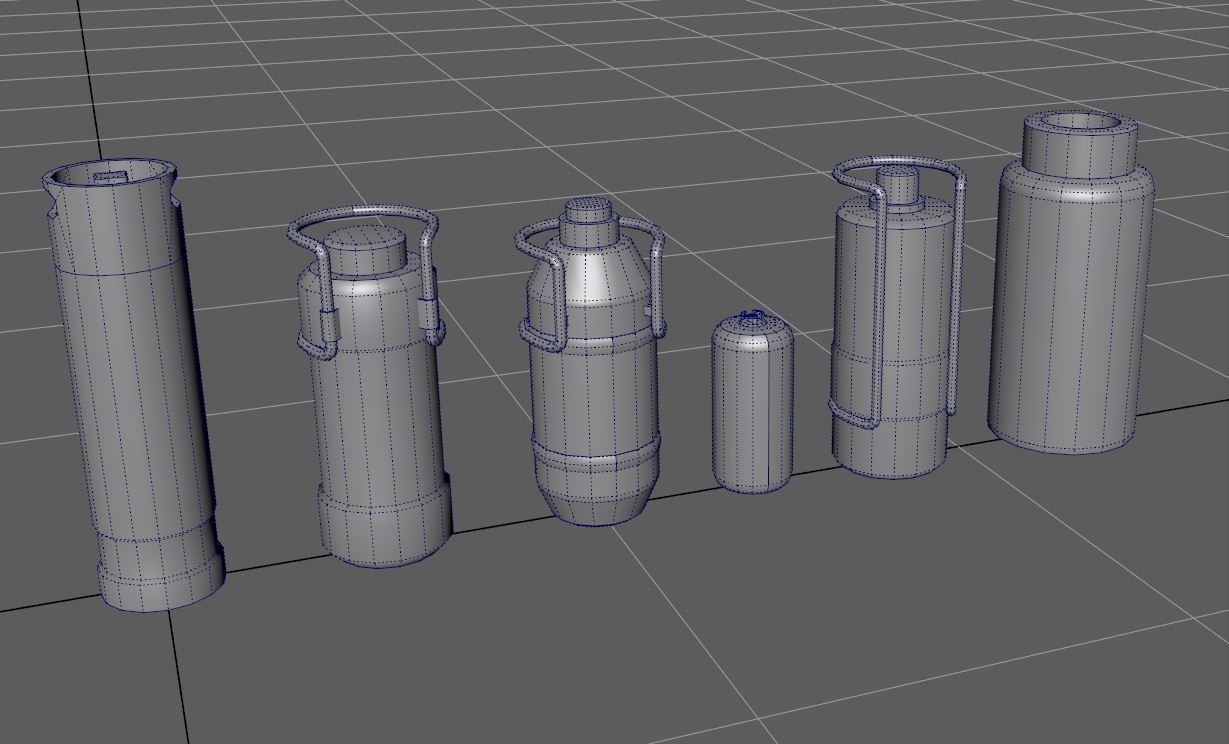1229x744 pixels.
Task: Select the wide-neck jar model without a handle
Action: tap(1070, 282)
